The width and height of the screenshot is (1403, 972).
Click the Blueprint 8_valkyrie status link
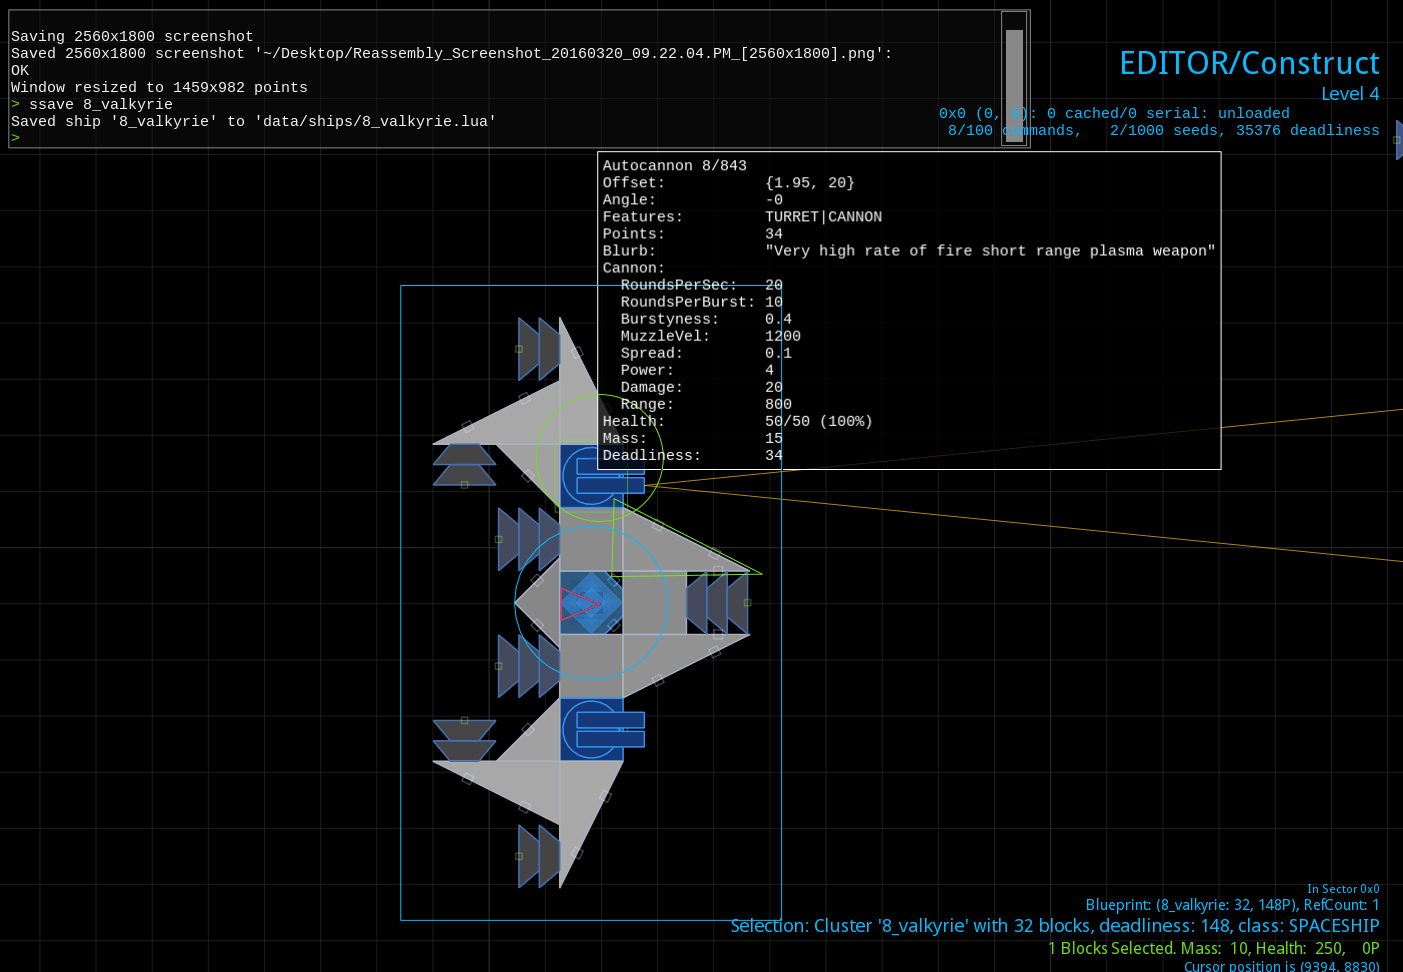point(1232,904)
